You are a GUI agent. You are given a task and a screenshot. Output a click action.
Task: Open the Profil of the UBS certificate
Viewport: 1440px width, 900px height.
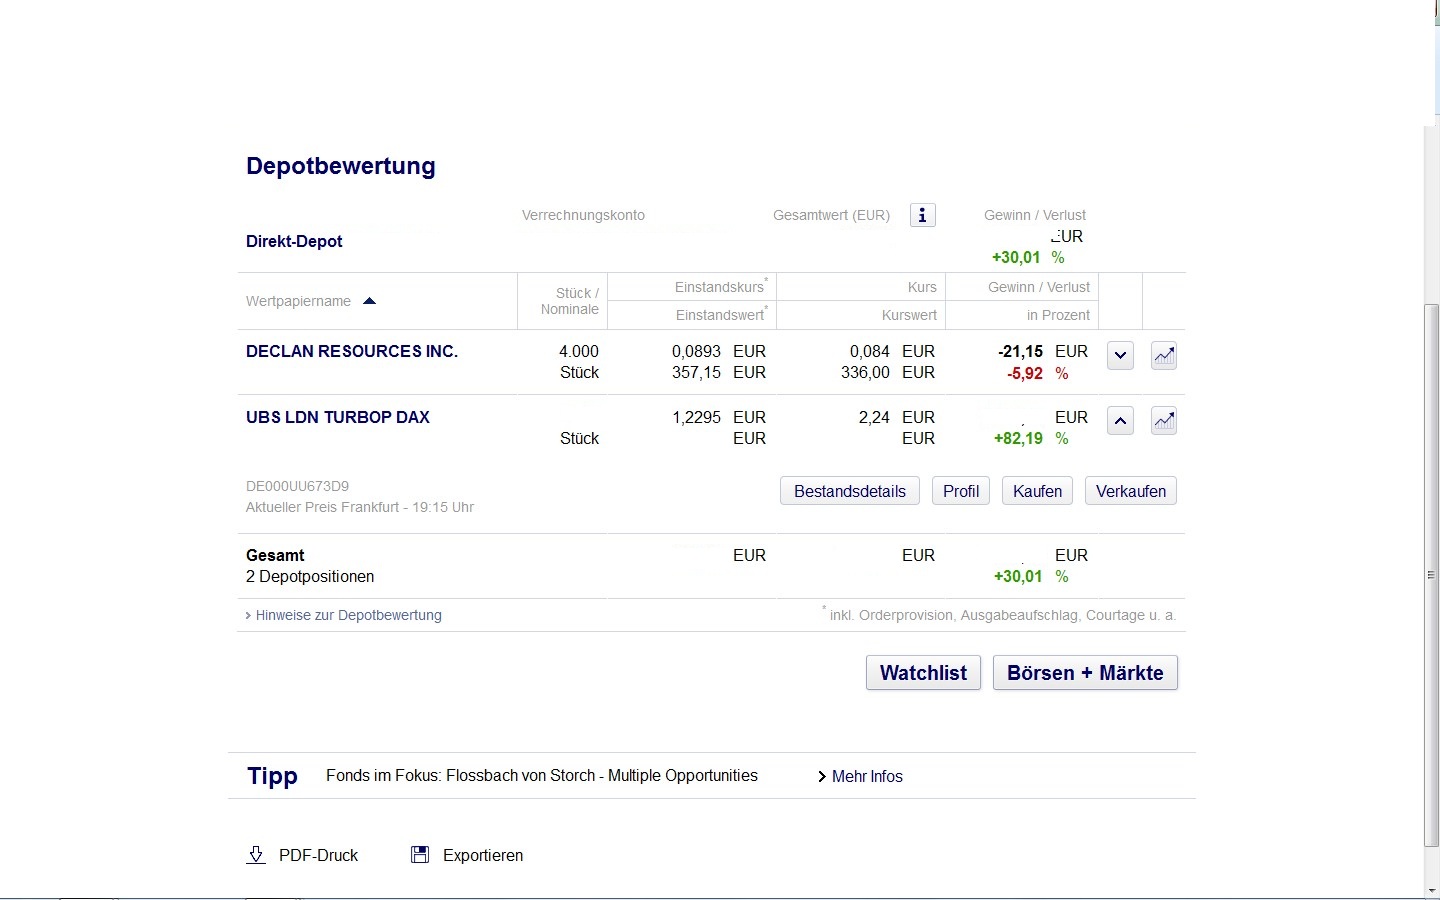pyautogui.click(x=959, y=491)
